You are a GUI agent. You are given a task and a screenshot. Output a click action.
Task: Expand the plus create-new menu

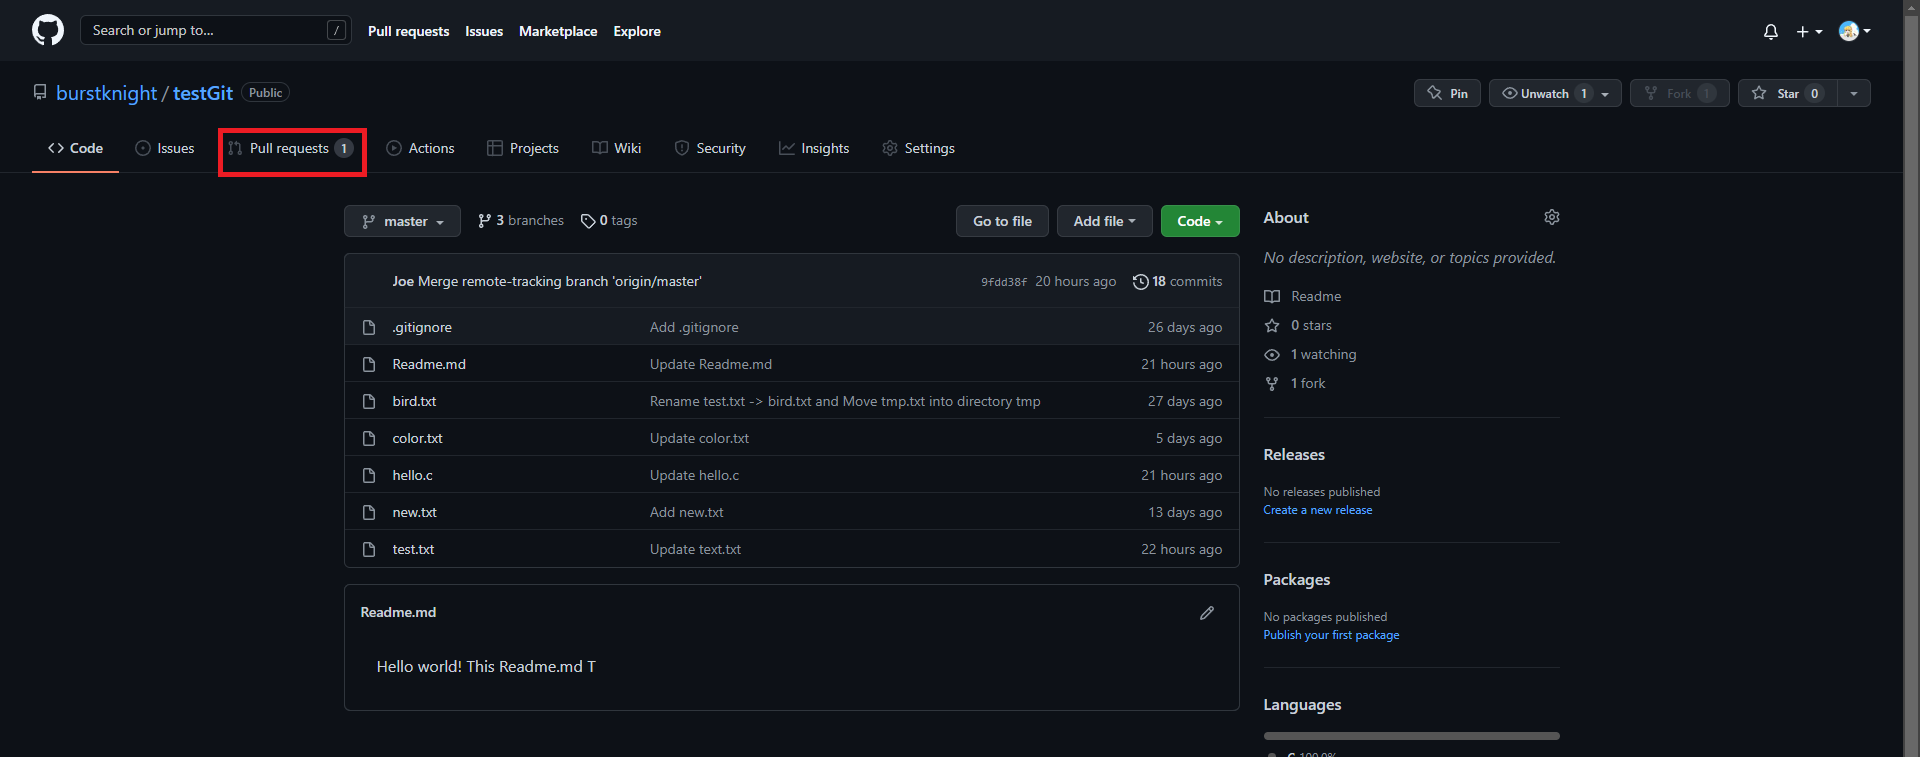(1809, 31)
